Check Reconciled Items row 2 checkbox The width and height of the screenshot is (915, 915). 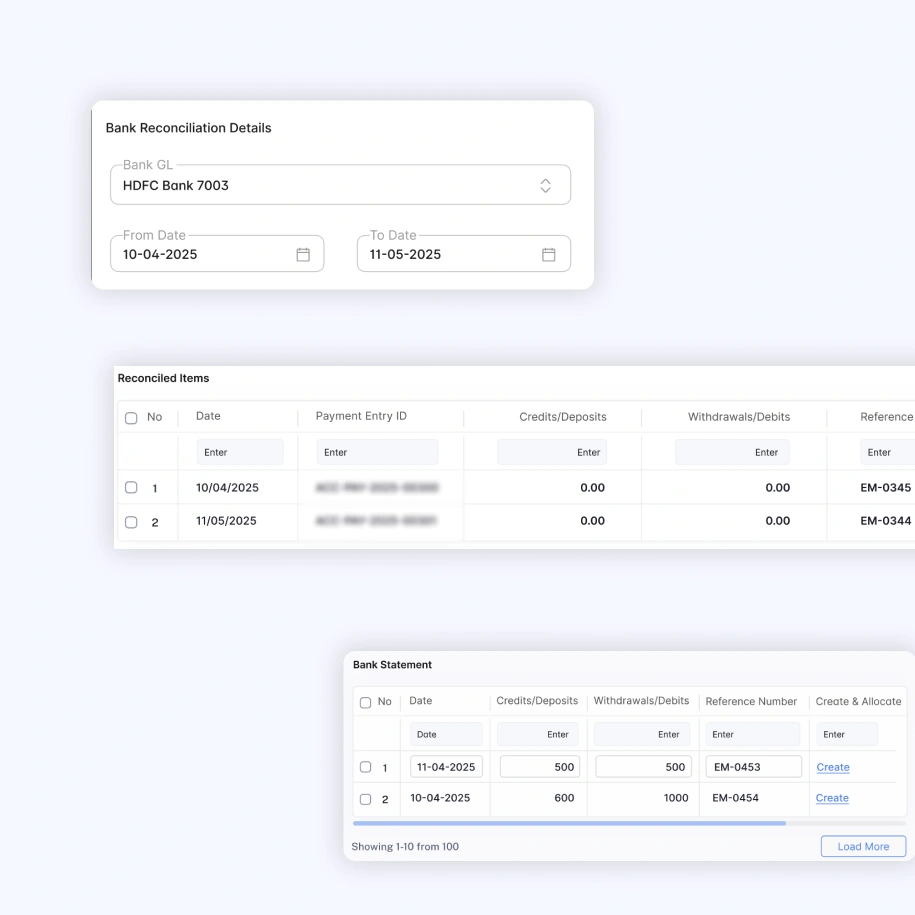[x=131, y=522]
